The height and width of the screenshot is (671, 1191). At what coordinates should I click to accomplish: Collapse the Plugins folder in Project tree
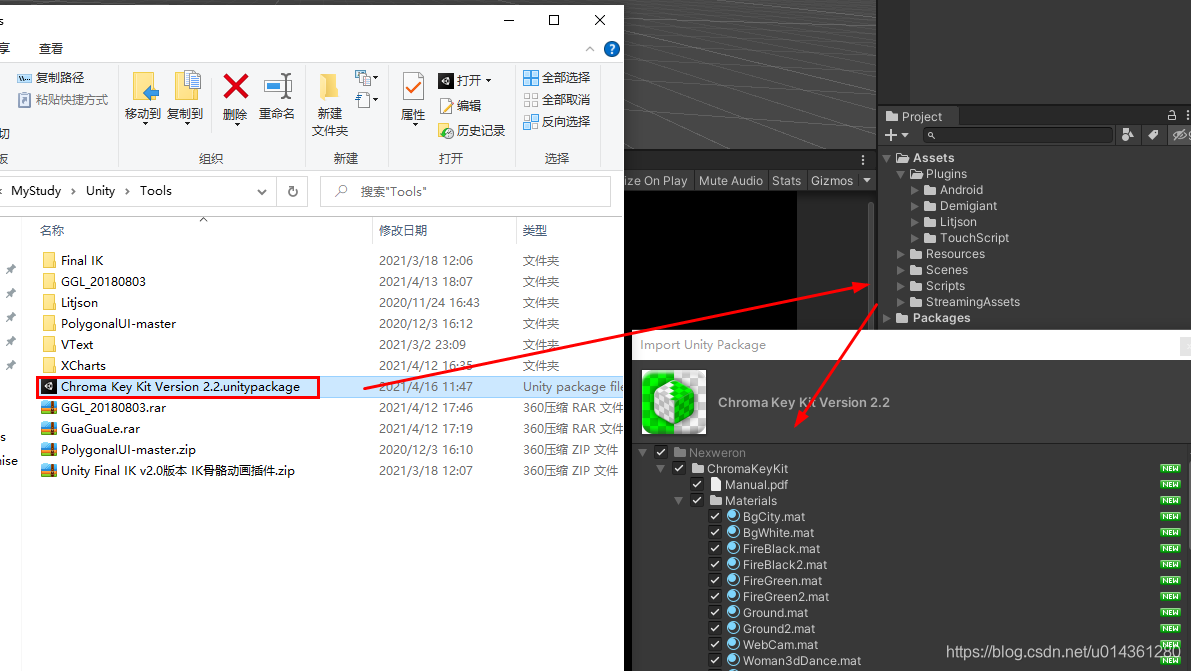point(901,174)
